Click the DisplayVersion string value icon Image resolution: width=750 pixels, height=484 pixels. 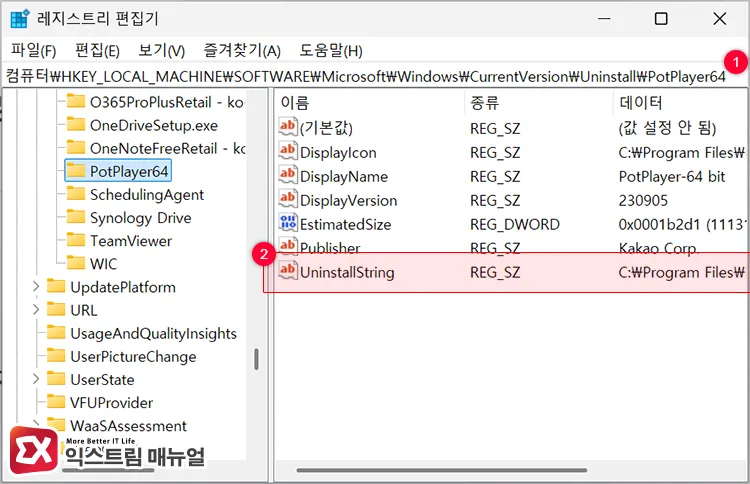[288, 198]
